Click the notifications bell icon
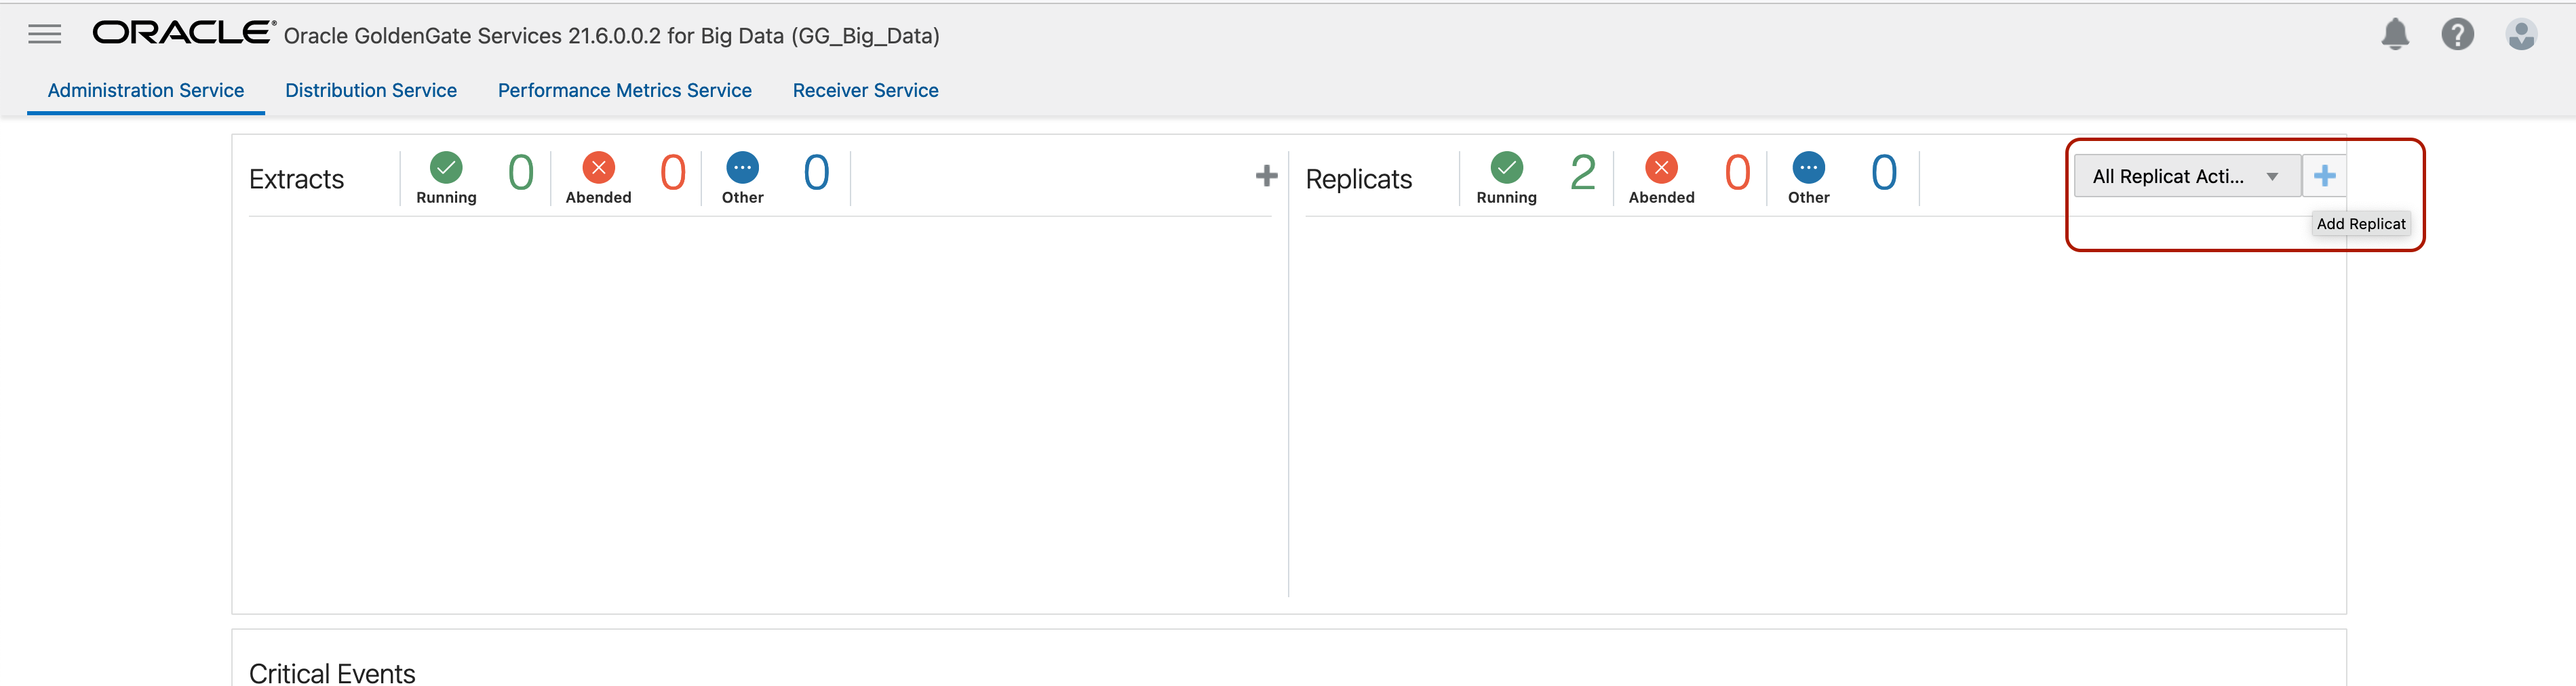Viewport: 2576px width, 686px height. coord(2394,35)
